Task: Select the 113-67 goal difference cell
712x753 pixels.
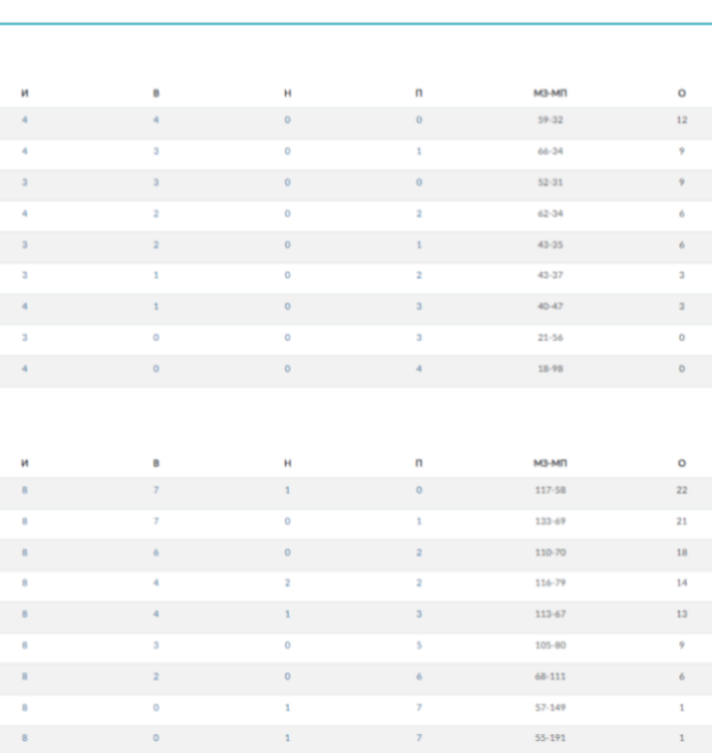Action: tap(550, 615)
